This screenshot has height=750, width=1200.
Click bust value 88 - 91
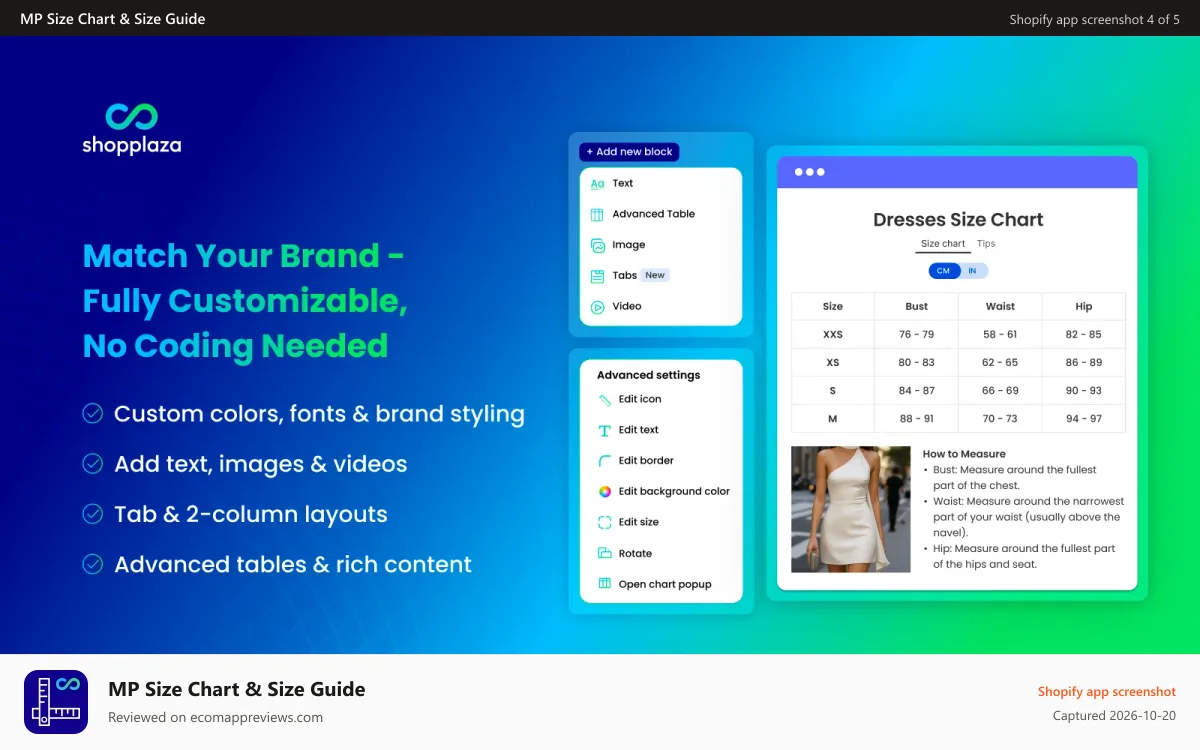point(917,419)
